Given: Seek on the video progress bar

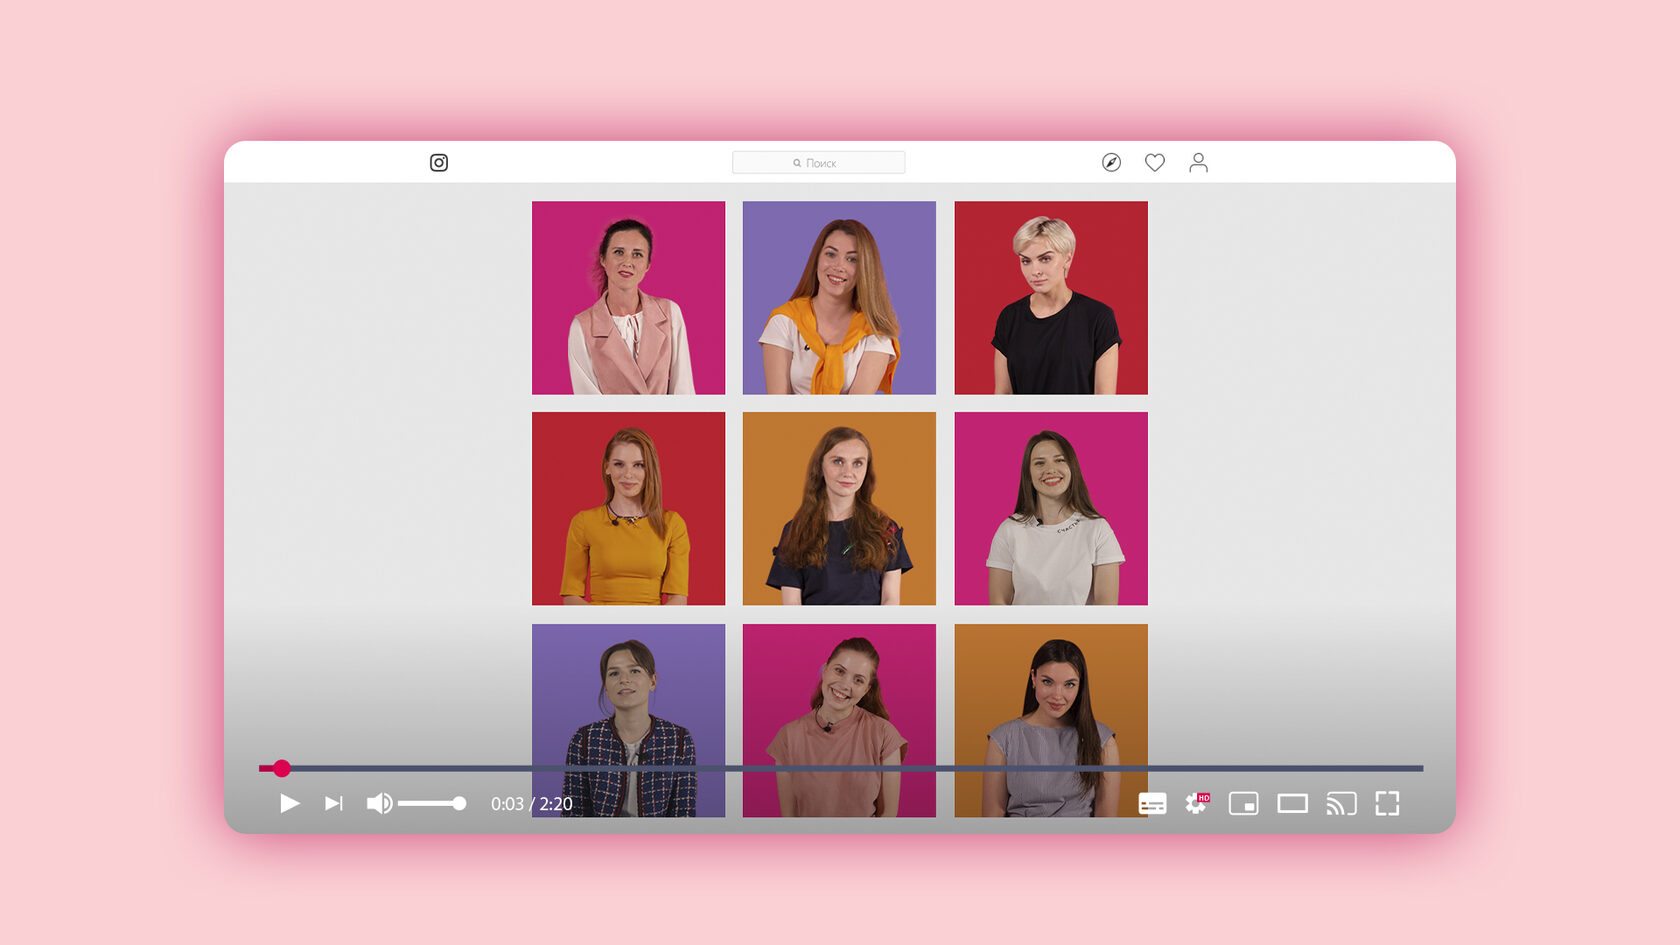Looking at the screenshot, I should pyautogui.click(x=840, y=768).
